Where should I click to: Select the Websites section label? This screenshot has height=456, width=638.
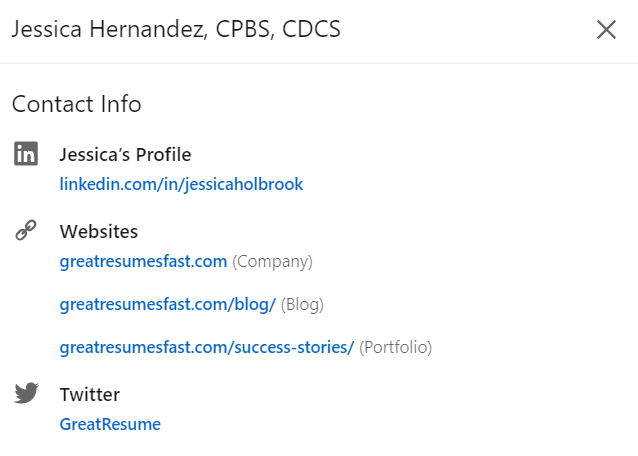click(99, 231)
